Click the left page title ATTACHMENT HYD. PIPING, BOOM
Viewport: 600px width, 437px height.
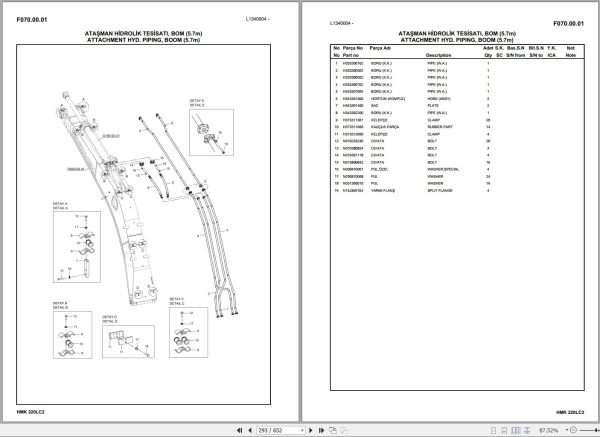tap(143, 40)
